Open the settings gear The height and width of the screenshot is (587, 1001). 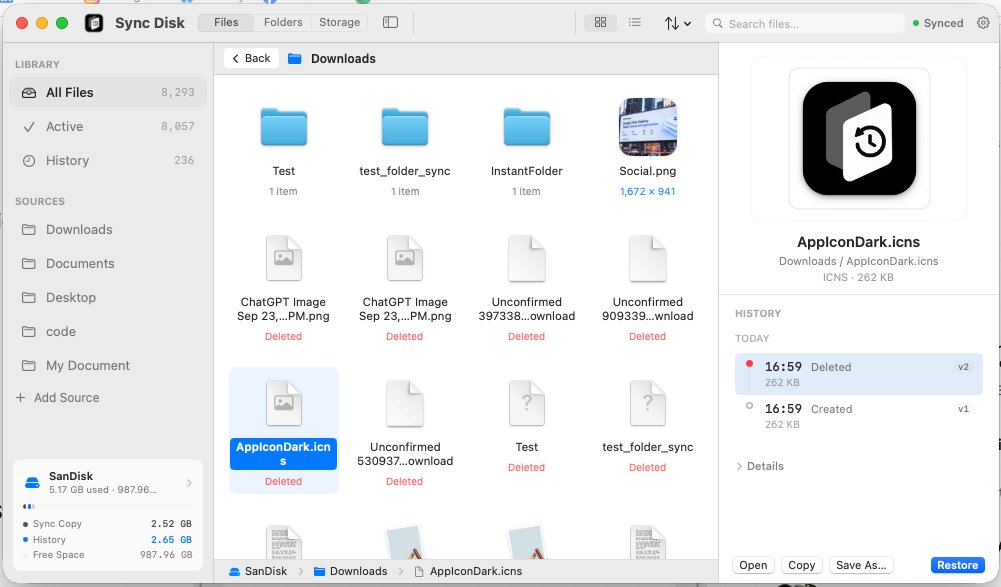(x=983, y=23)
